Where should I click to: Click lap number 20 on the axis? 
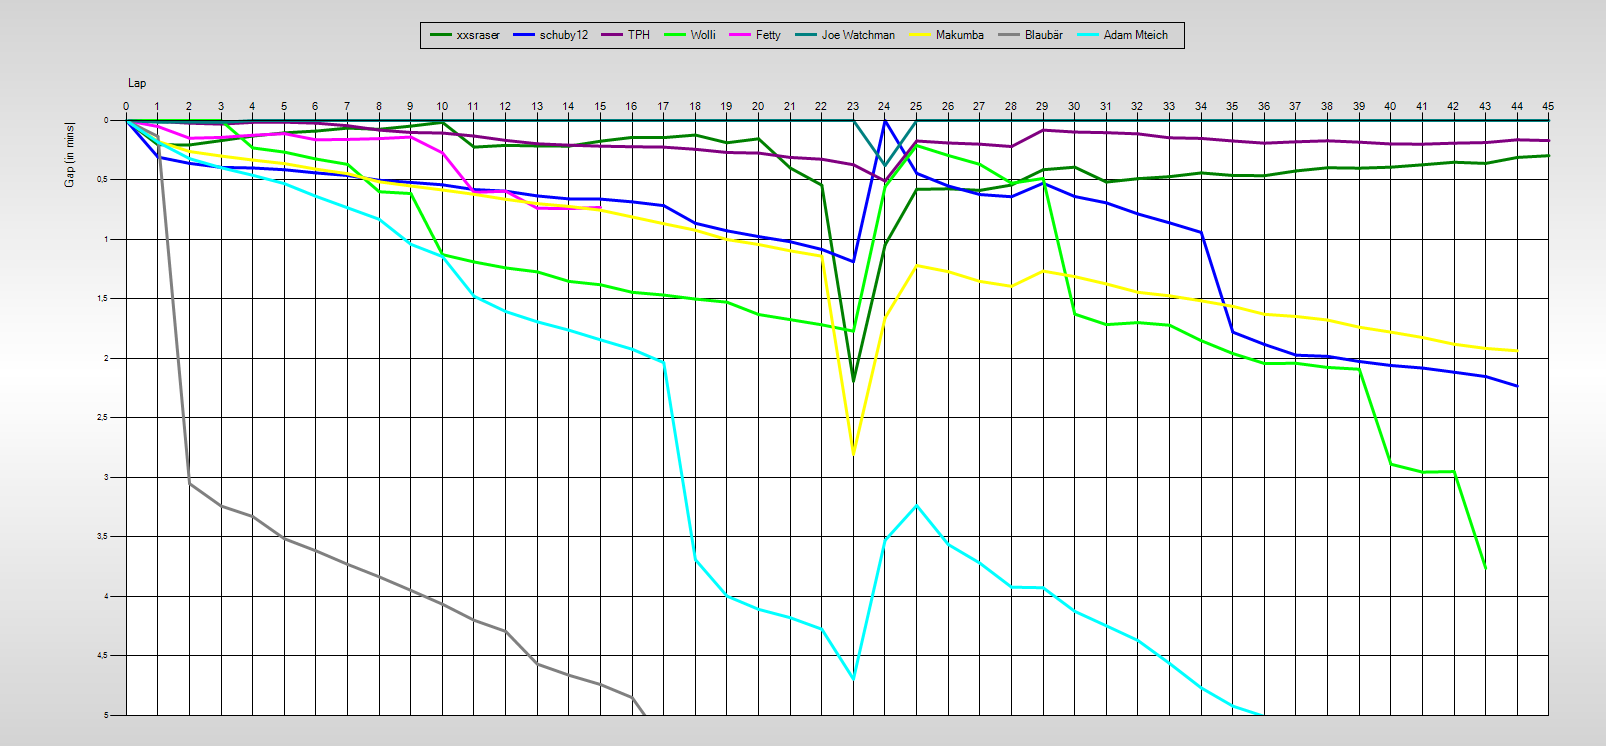(x=758, y=106)
